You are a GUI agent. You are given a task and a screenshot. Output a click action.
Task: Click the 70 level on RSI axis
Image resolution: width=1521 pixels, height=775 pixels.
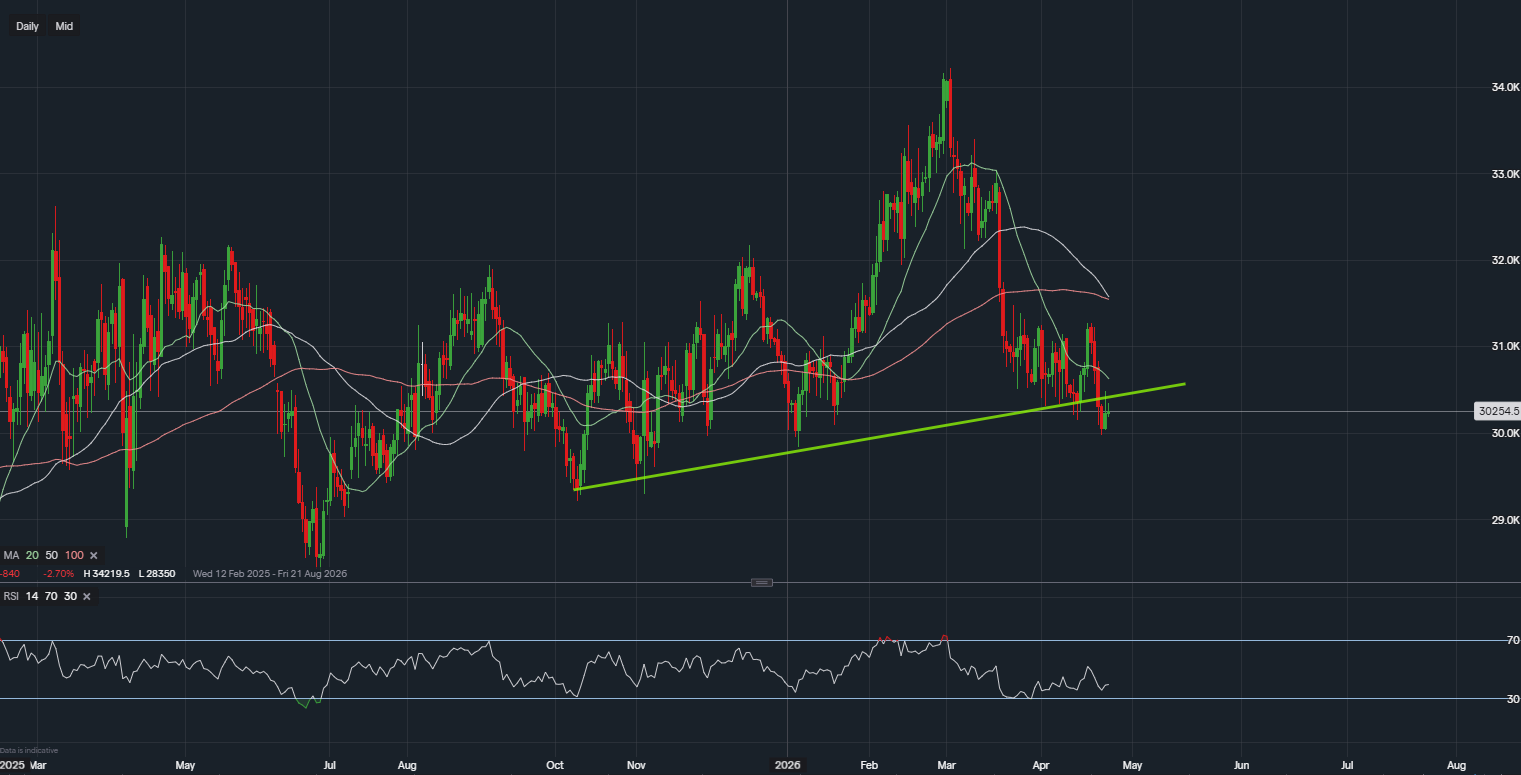[x=1513, y=640]
